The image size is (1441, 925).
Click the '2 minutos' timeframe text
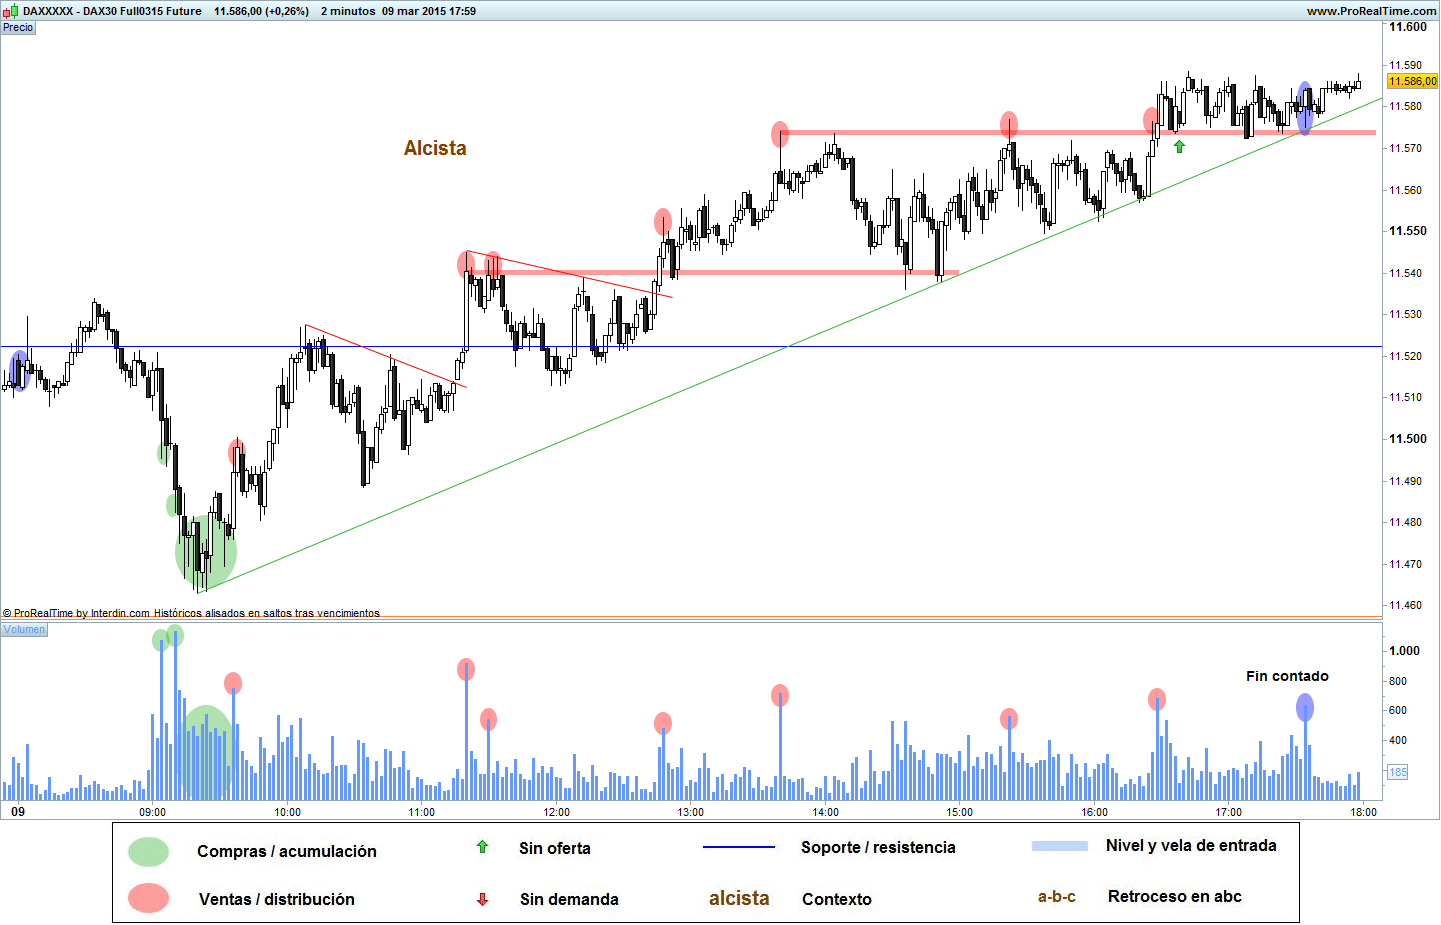point(348,11)
